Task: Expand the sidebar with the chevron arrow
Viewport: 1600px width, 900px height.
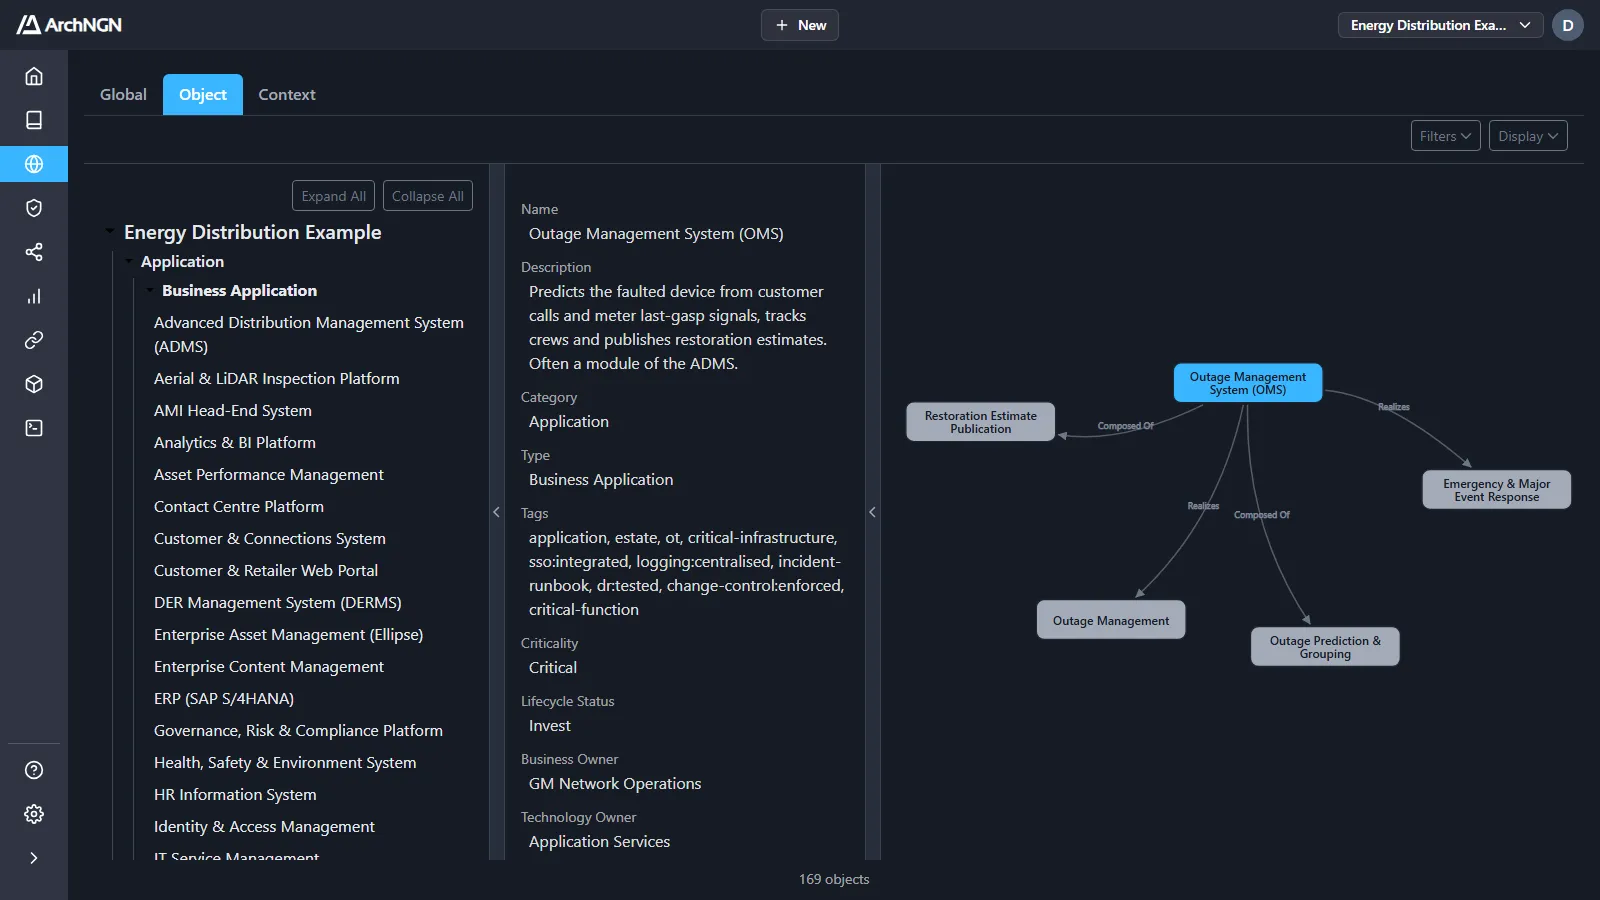Action: point(34,858)
